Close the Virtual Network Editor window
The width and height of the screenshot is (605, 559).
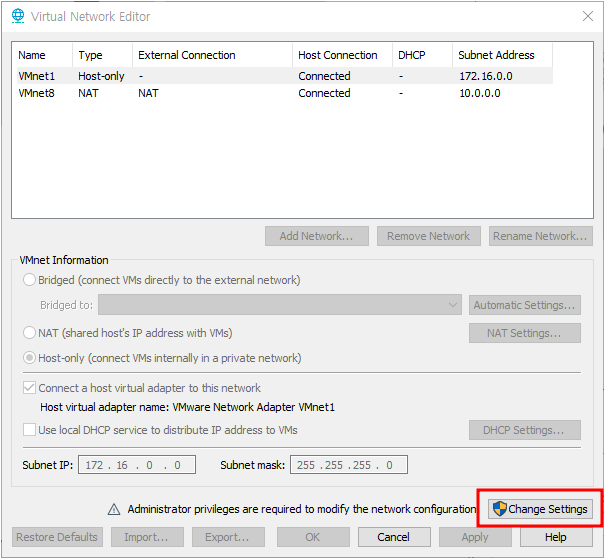[588, 16]
